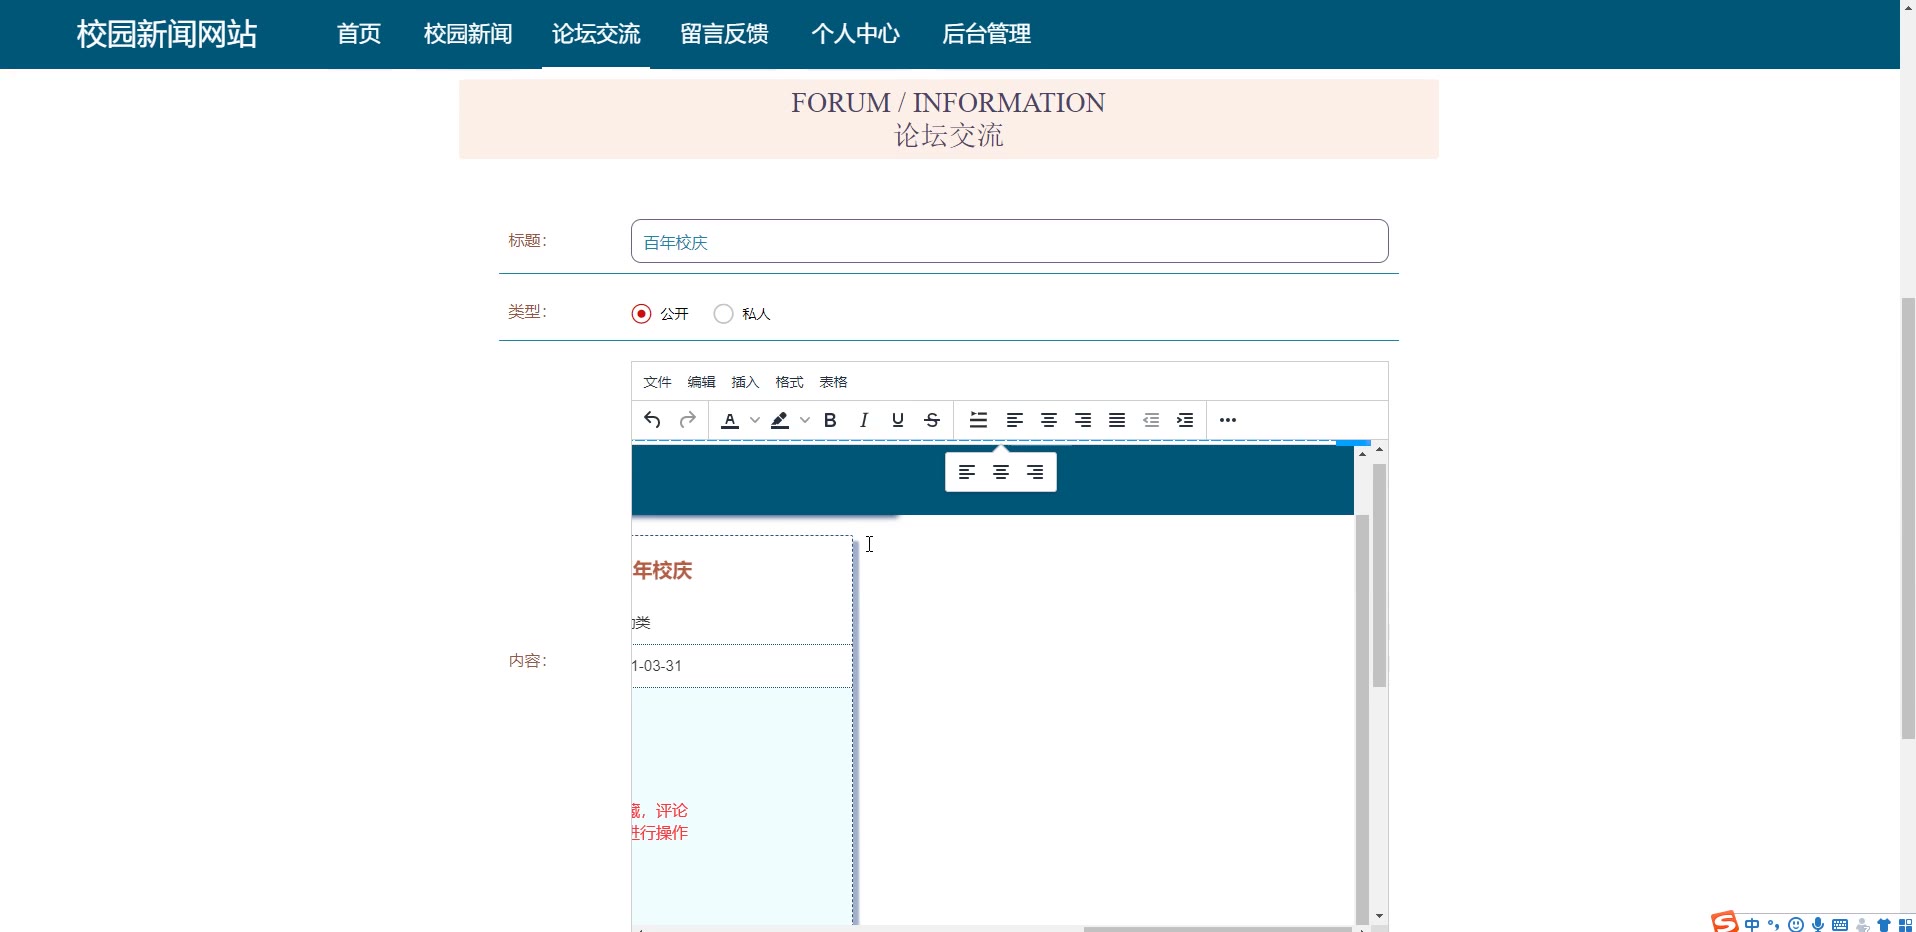Activate voice input microphone in IME bar
Screen dimensions: 1916x932
pyautogui.click(x=1818, y=925)
